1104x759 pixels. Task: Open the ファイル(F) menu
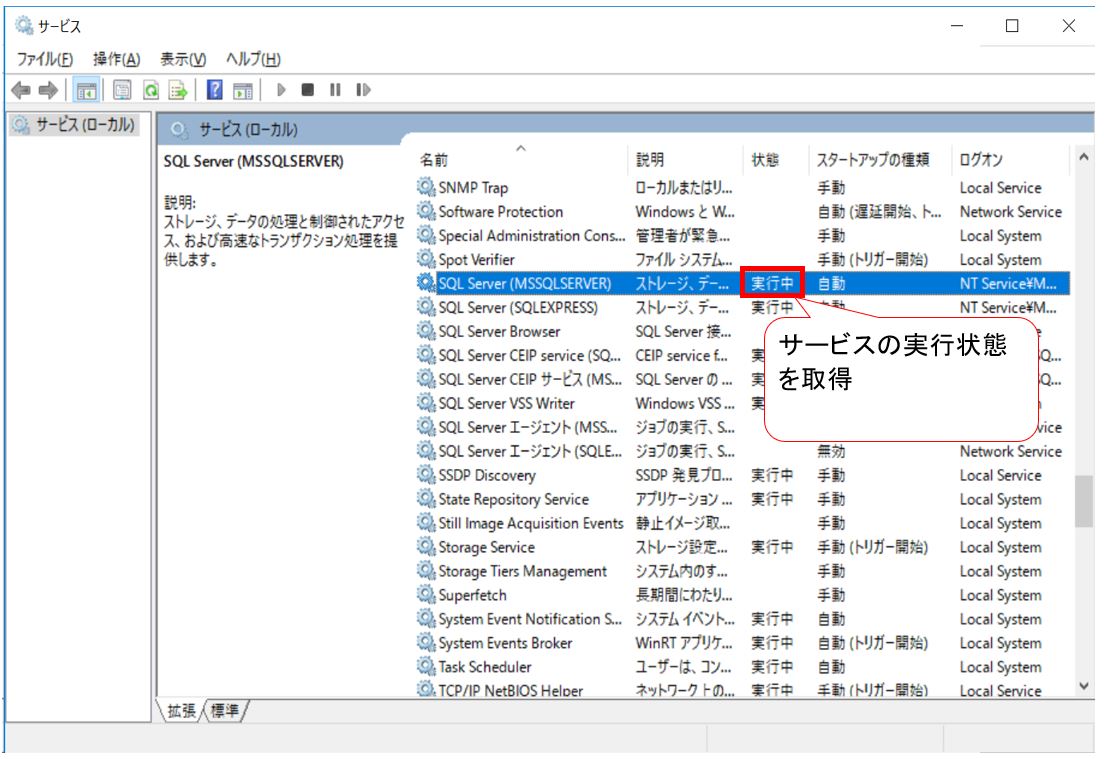[x=45, y=59]
